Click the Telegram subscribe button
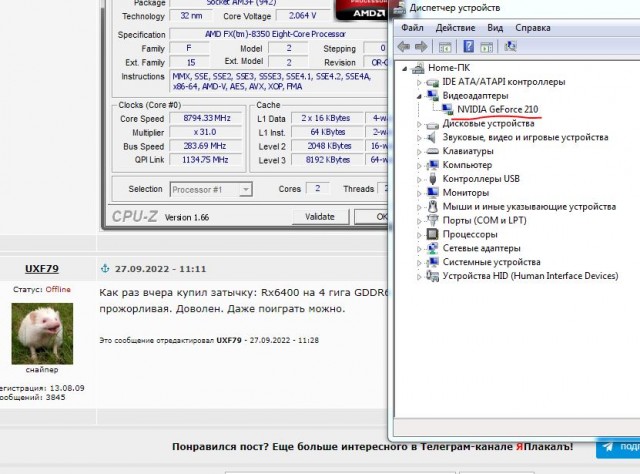Viewport: 640px width, 474px height. coord(618,447)
